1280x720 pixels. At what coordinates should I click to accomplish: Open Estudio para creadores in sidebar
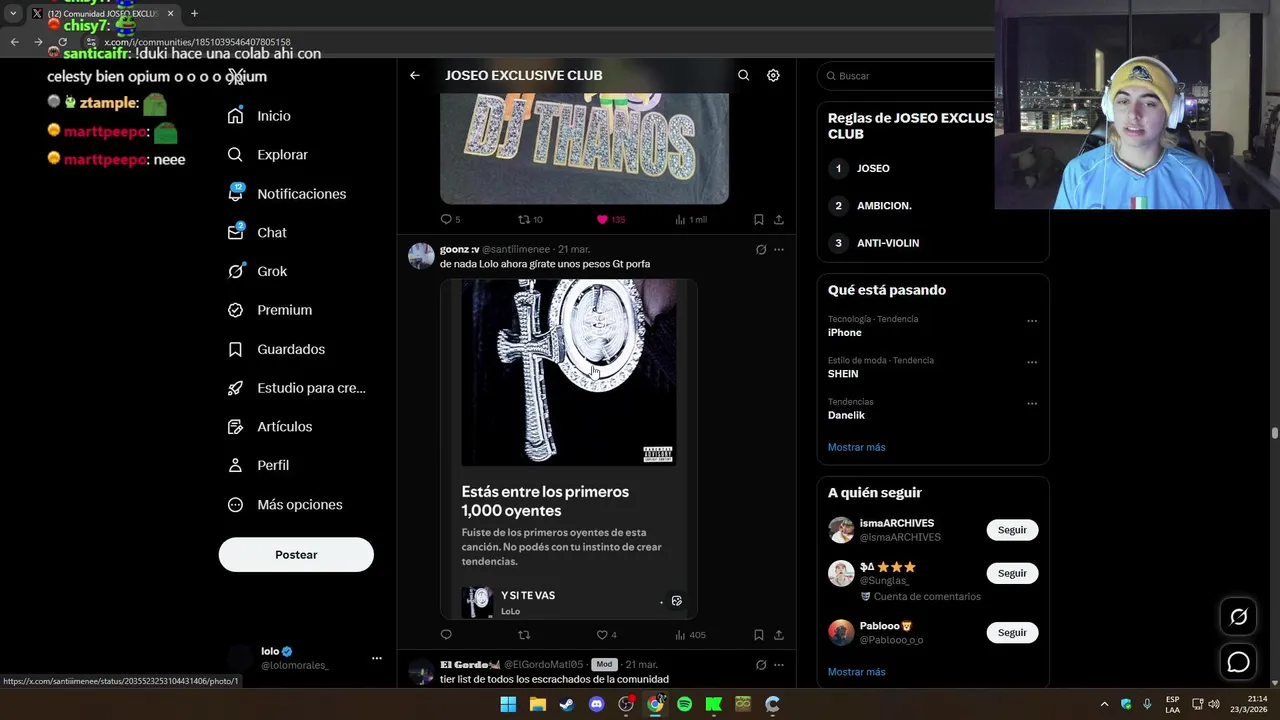pyautogui.click(x=296, y=388)
